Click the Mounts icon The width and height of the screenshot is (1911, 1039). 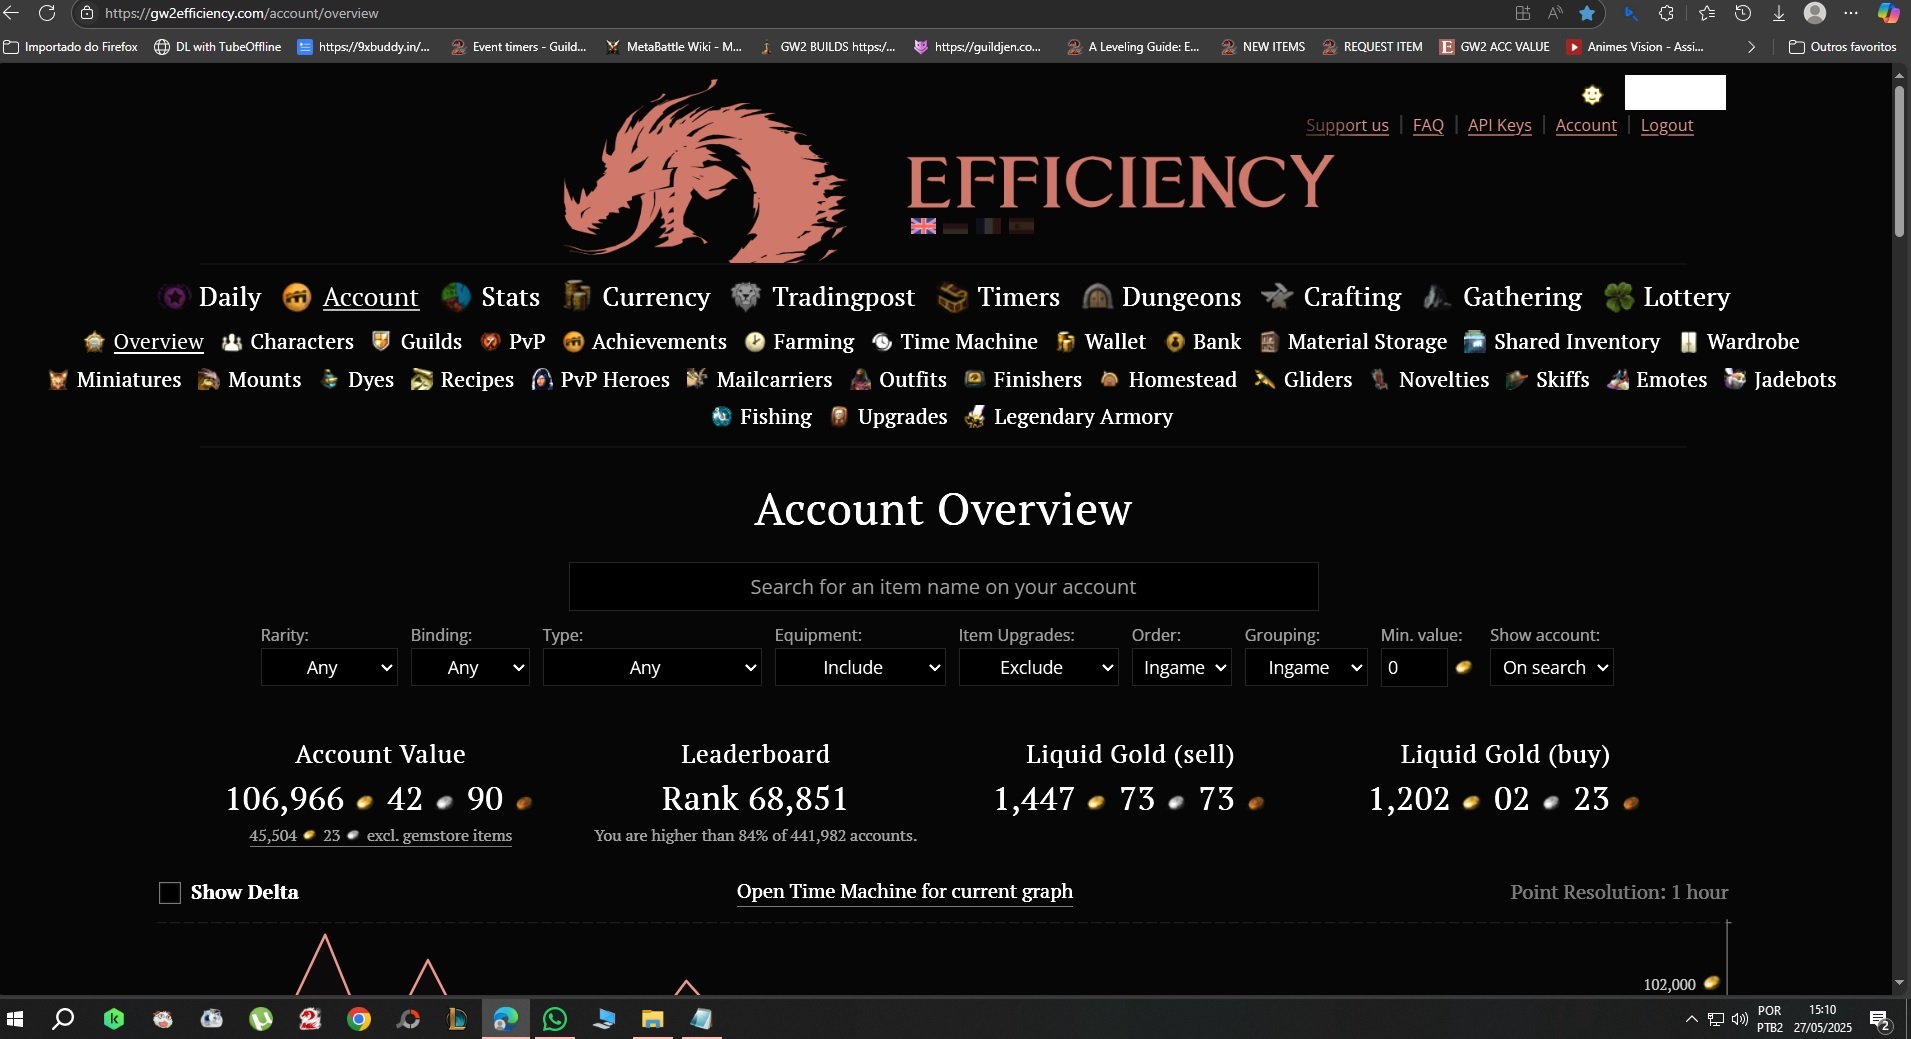[x=209, y=380]
